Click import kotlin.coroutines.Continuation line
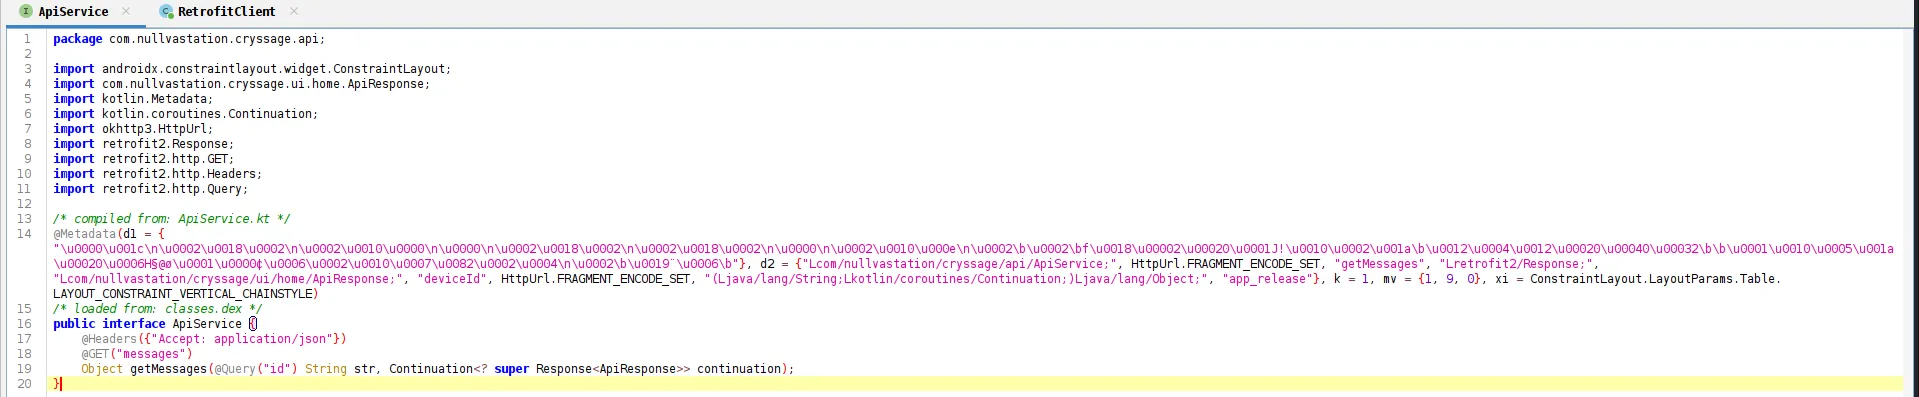The width and height of the screenshot is (1919, 397). (x=185, y=114)
